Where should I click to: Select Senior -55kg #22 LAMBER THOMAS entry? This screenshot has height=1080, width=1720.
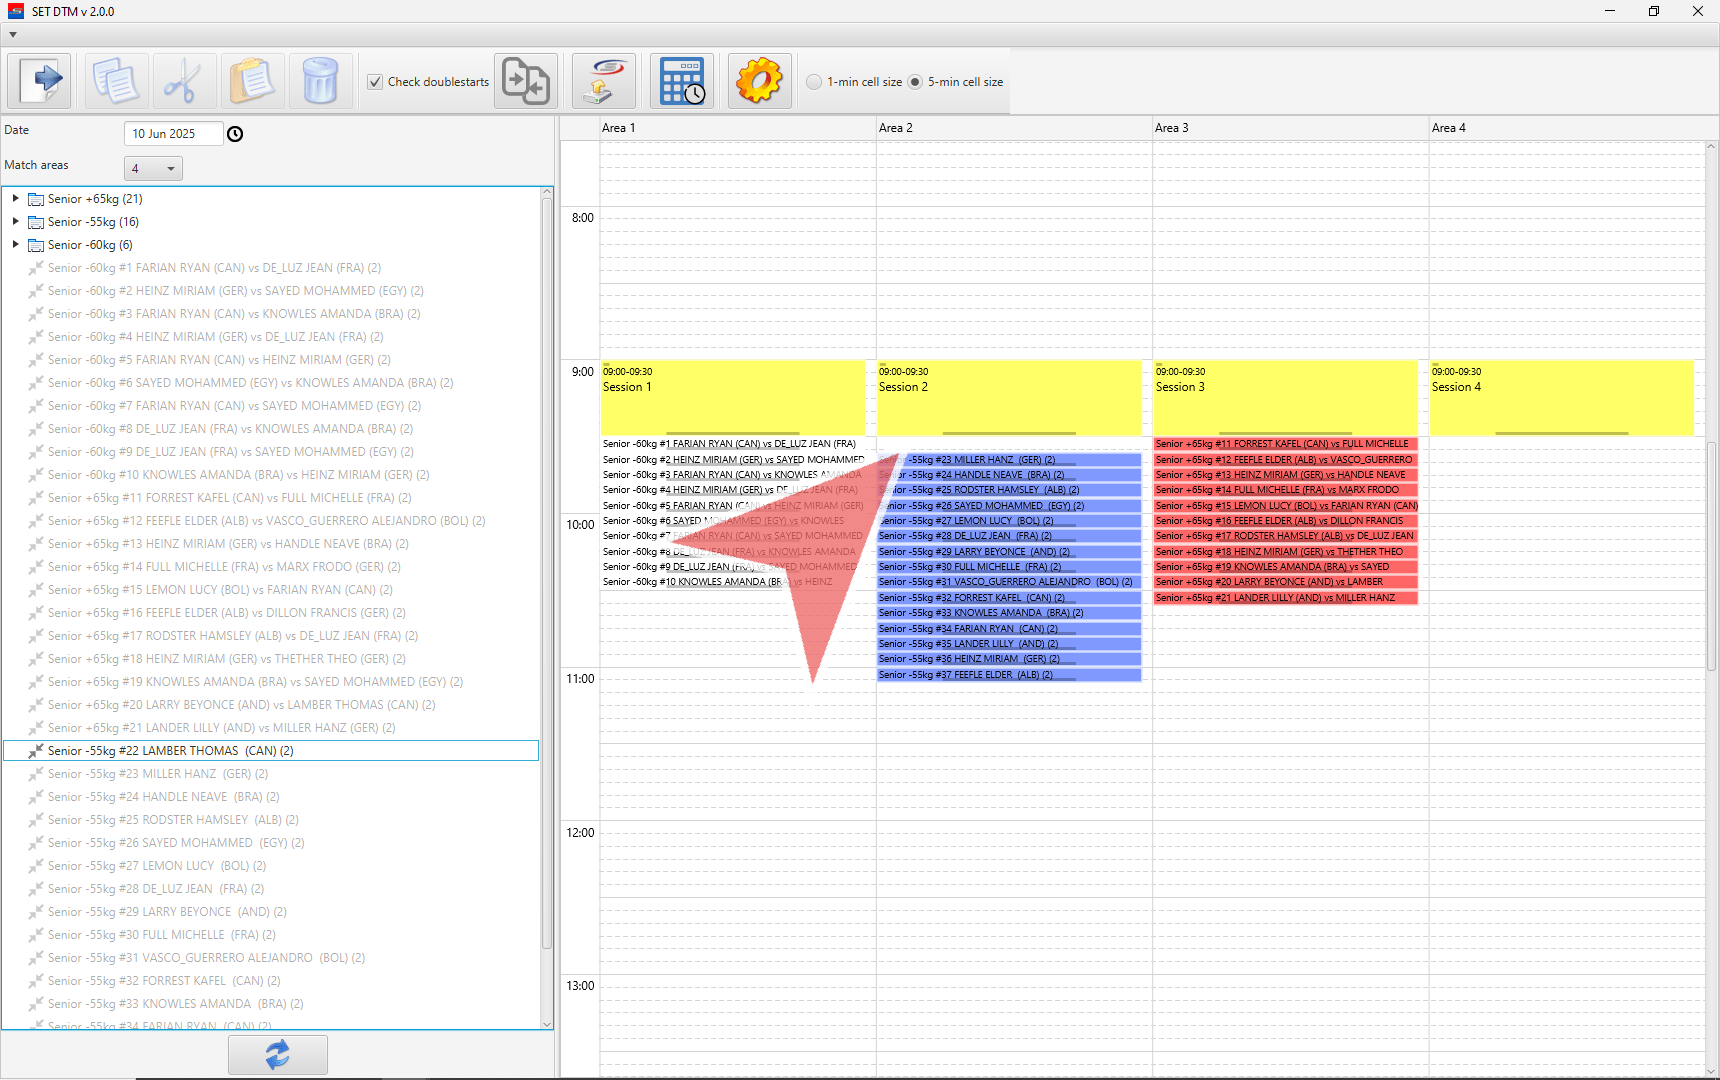click(170, 751)
